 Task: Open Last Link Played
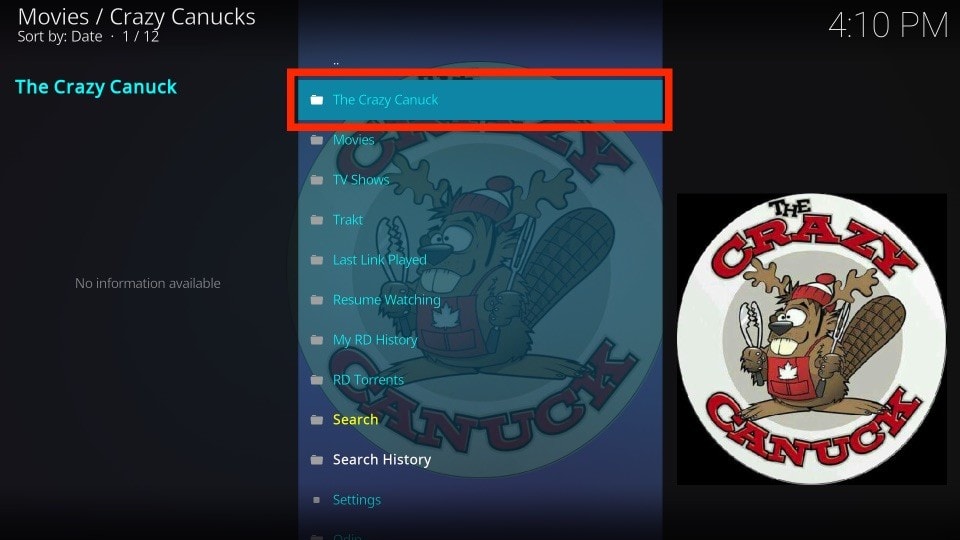[x=480, y=260]
